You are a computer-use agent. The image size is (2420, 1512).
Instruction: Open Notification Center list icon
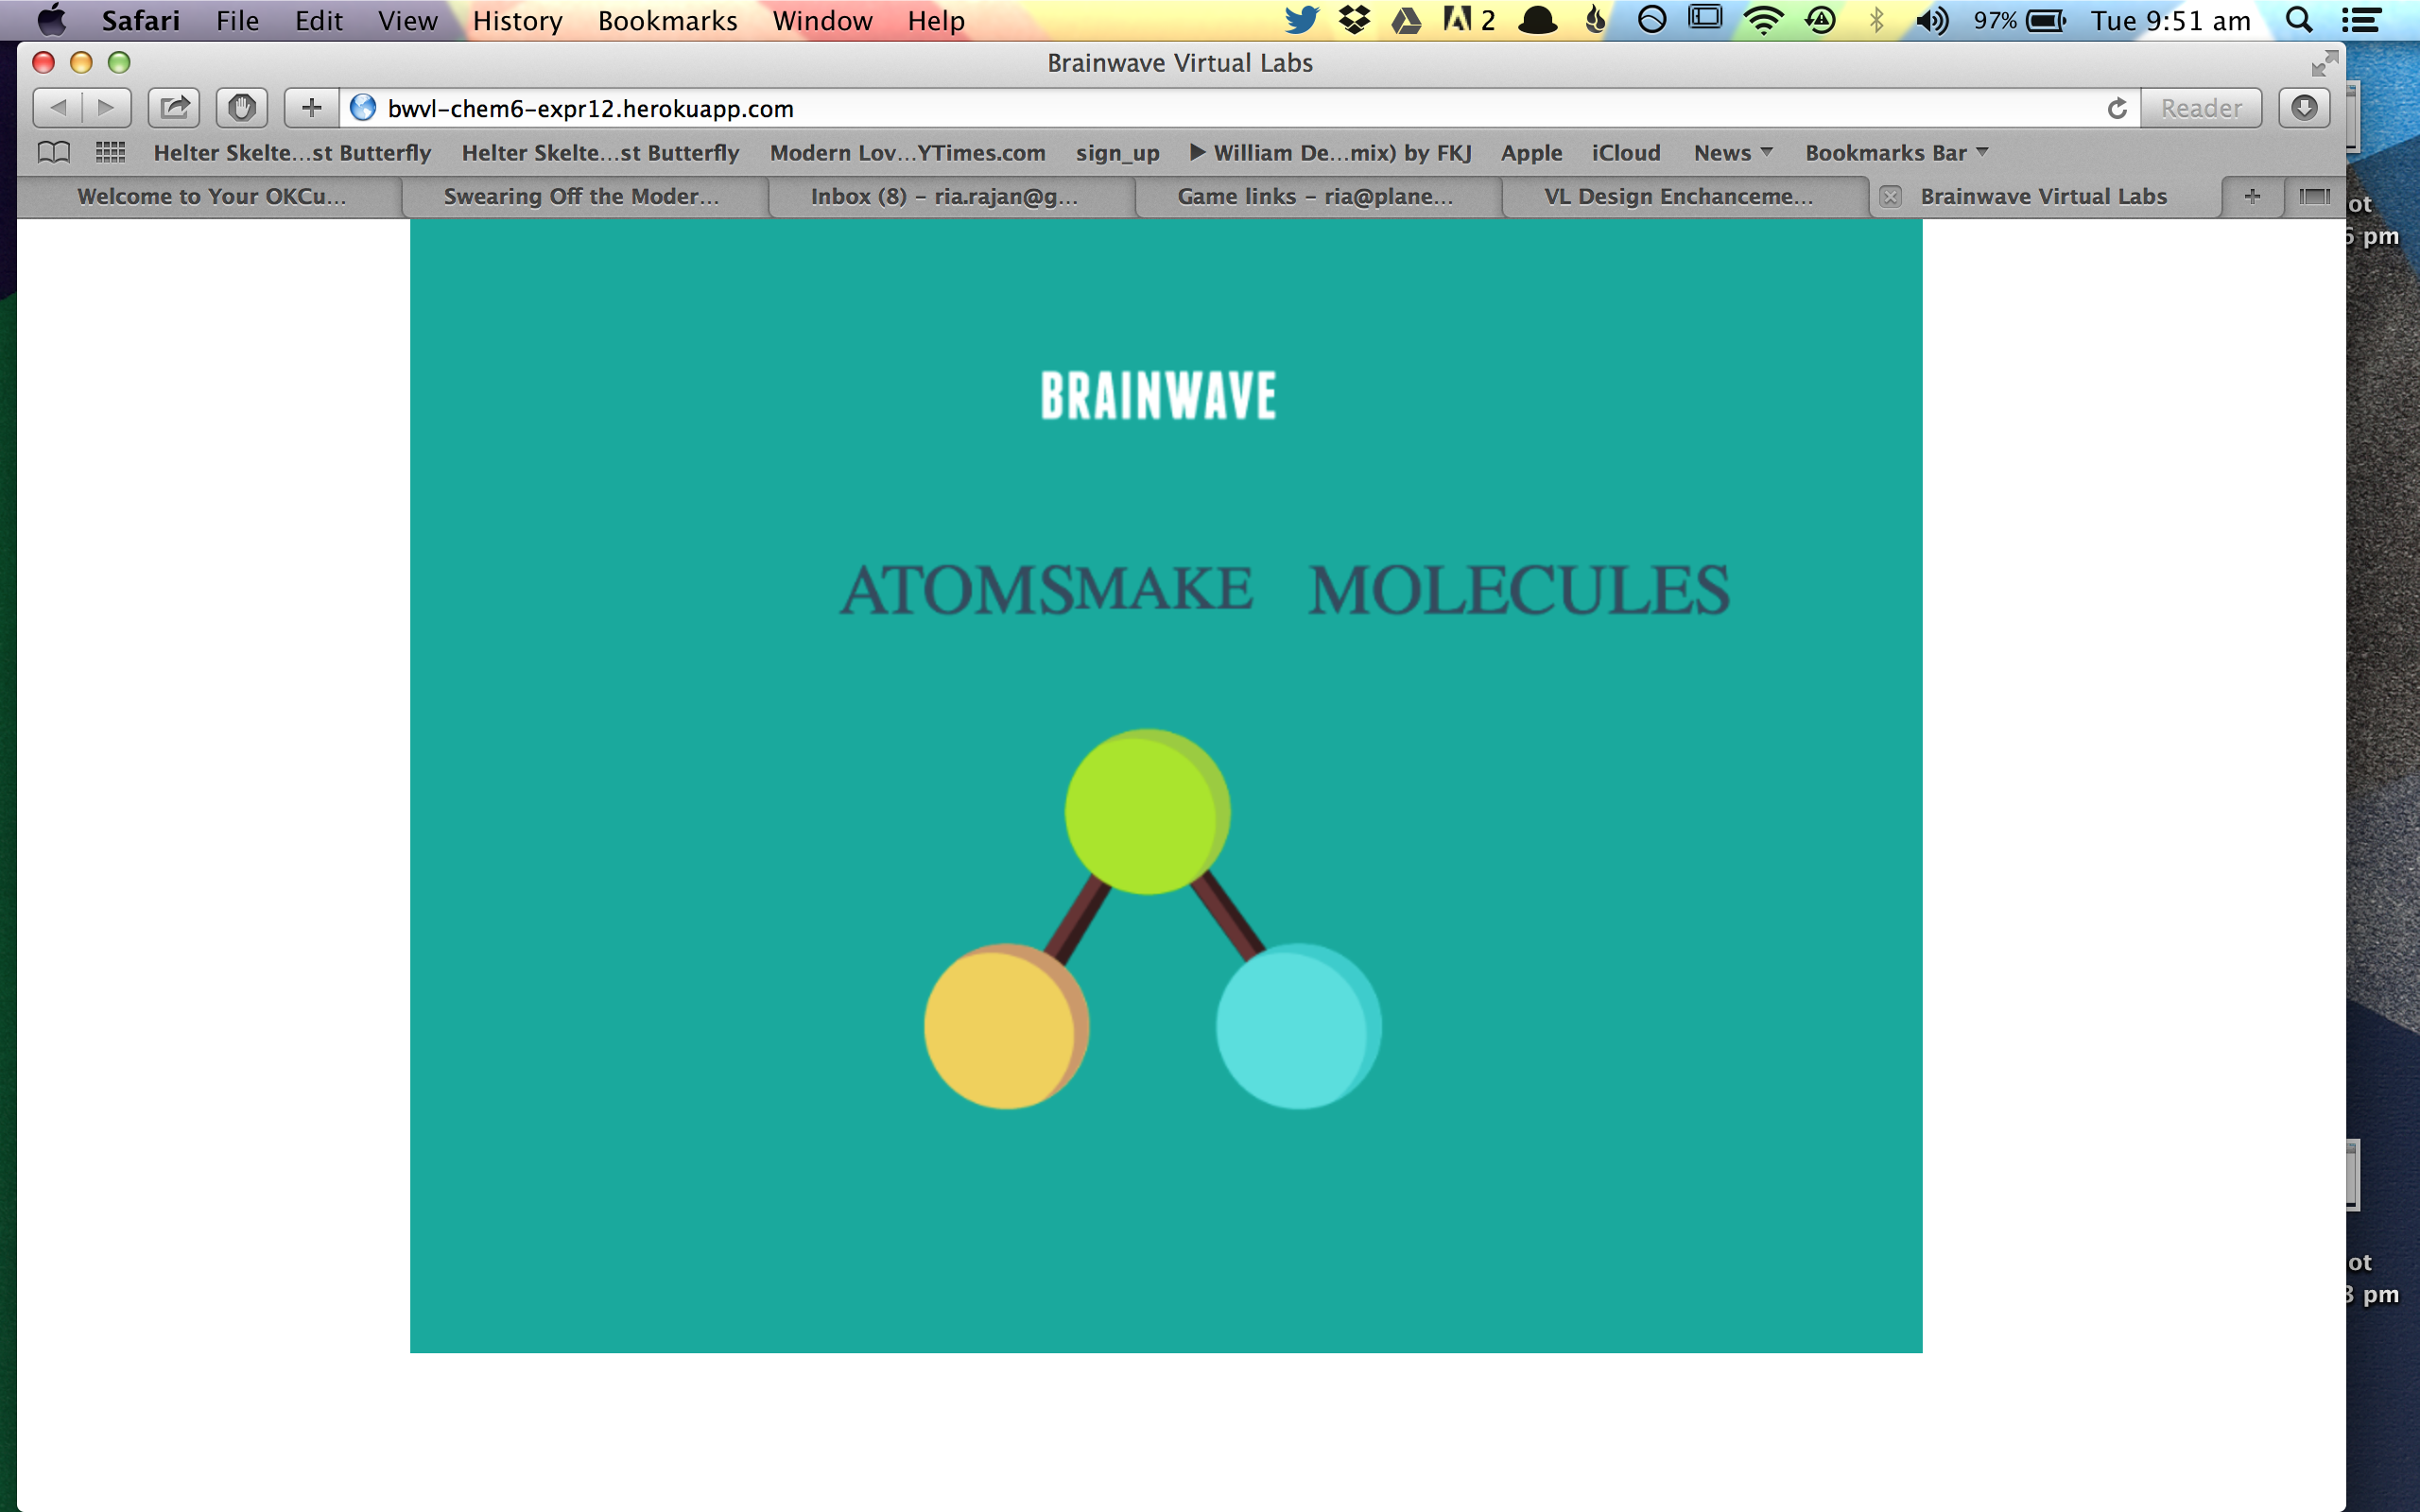pyautogui.click(x=2361, y=20)
